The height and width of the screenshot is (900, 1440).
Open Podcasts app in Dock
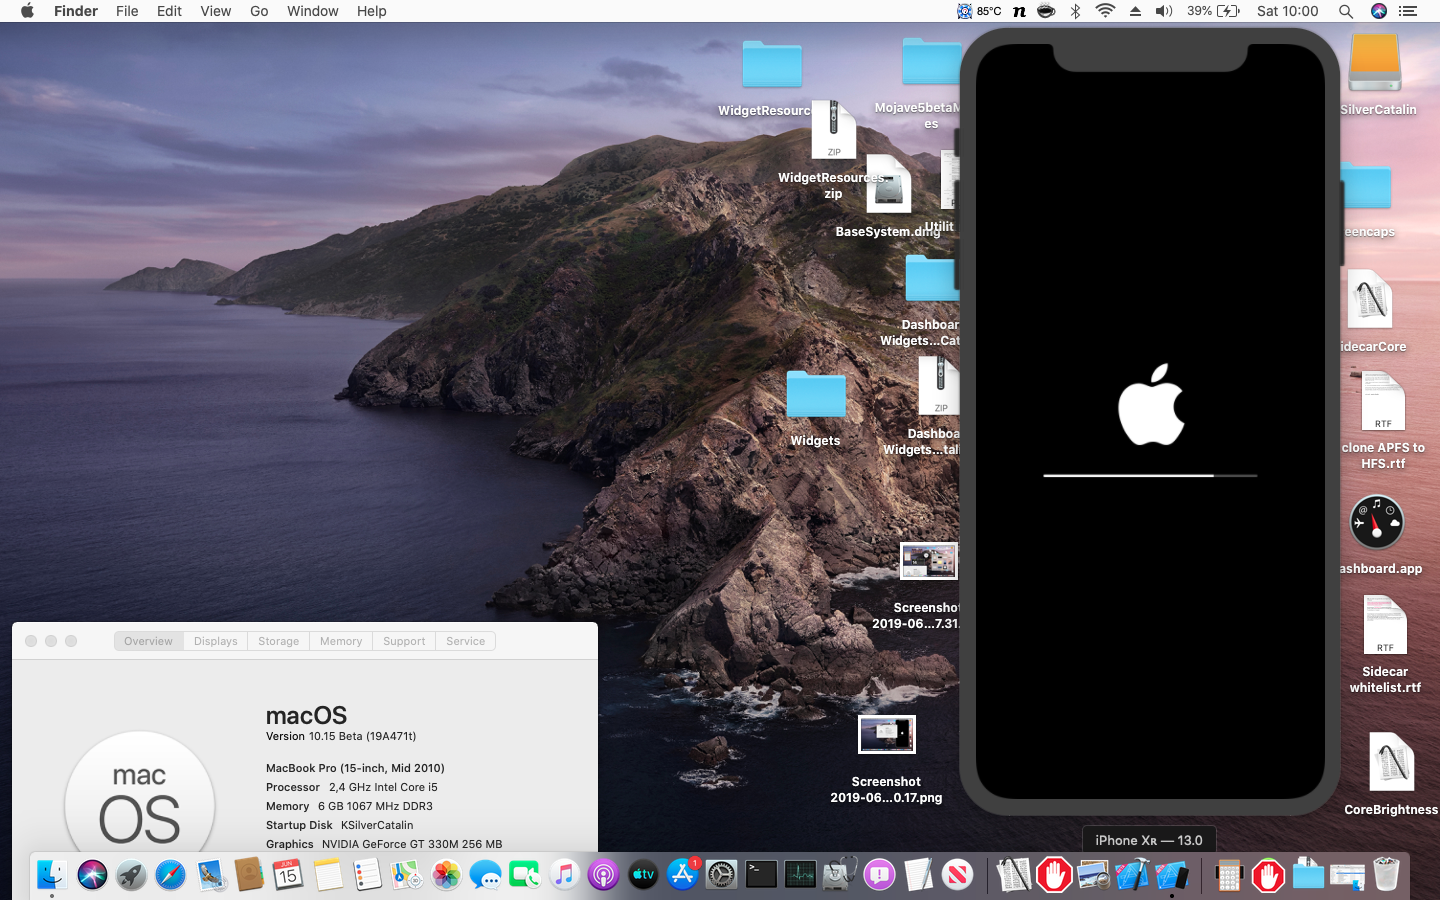coord(603,875)
